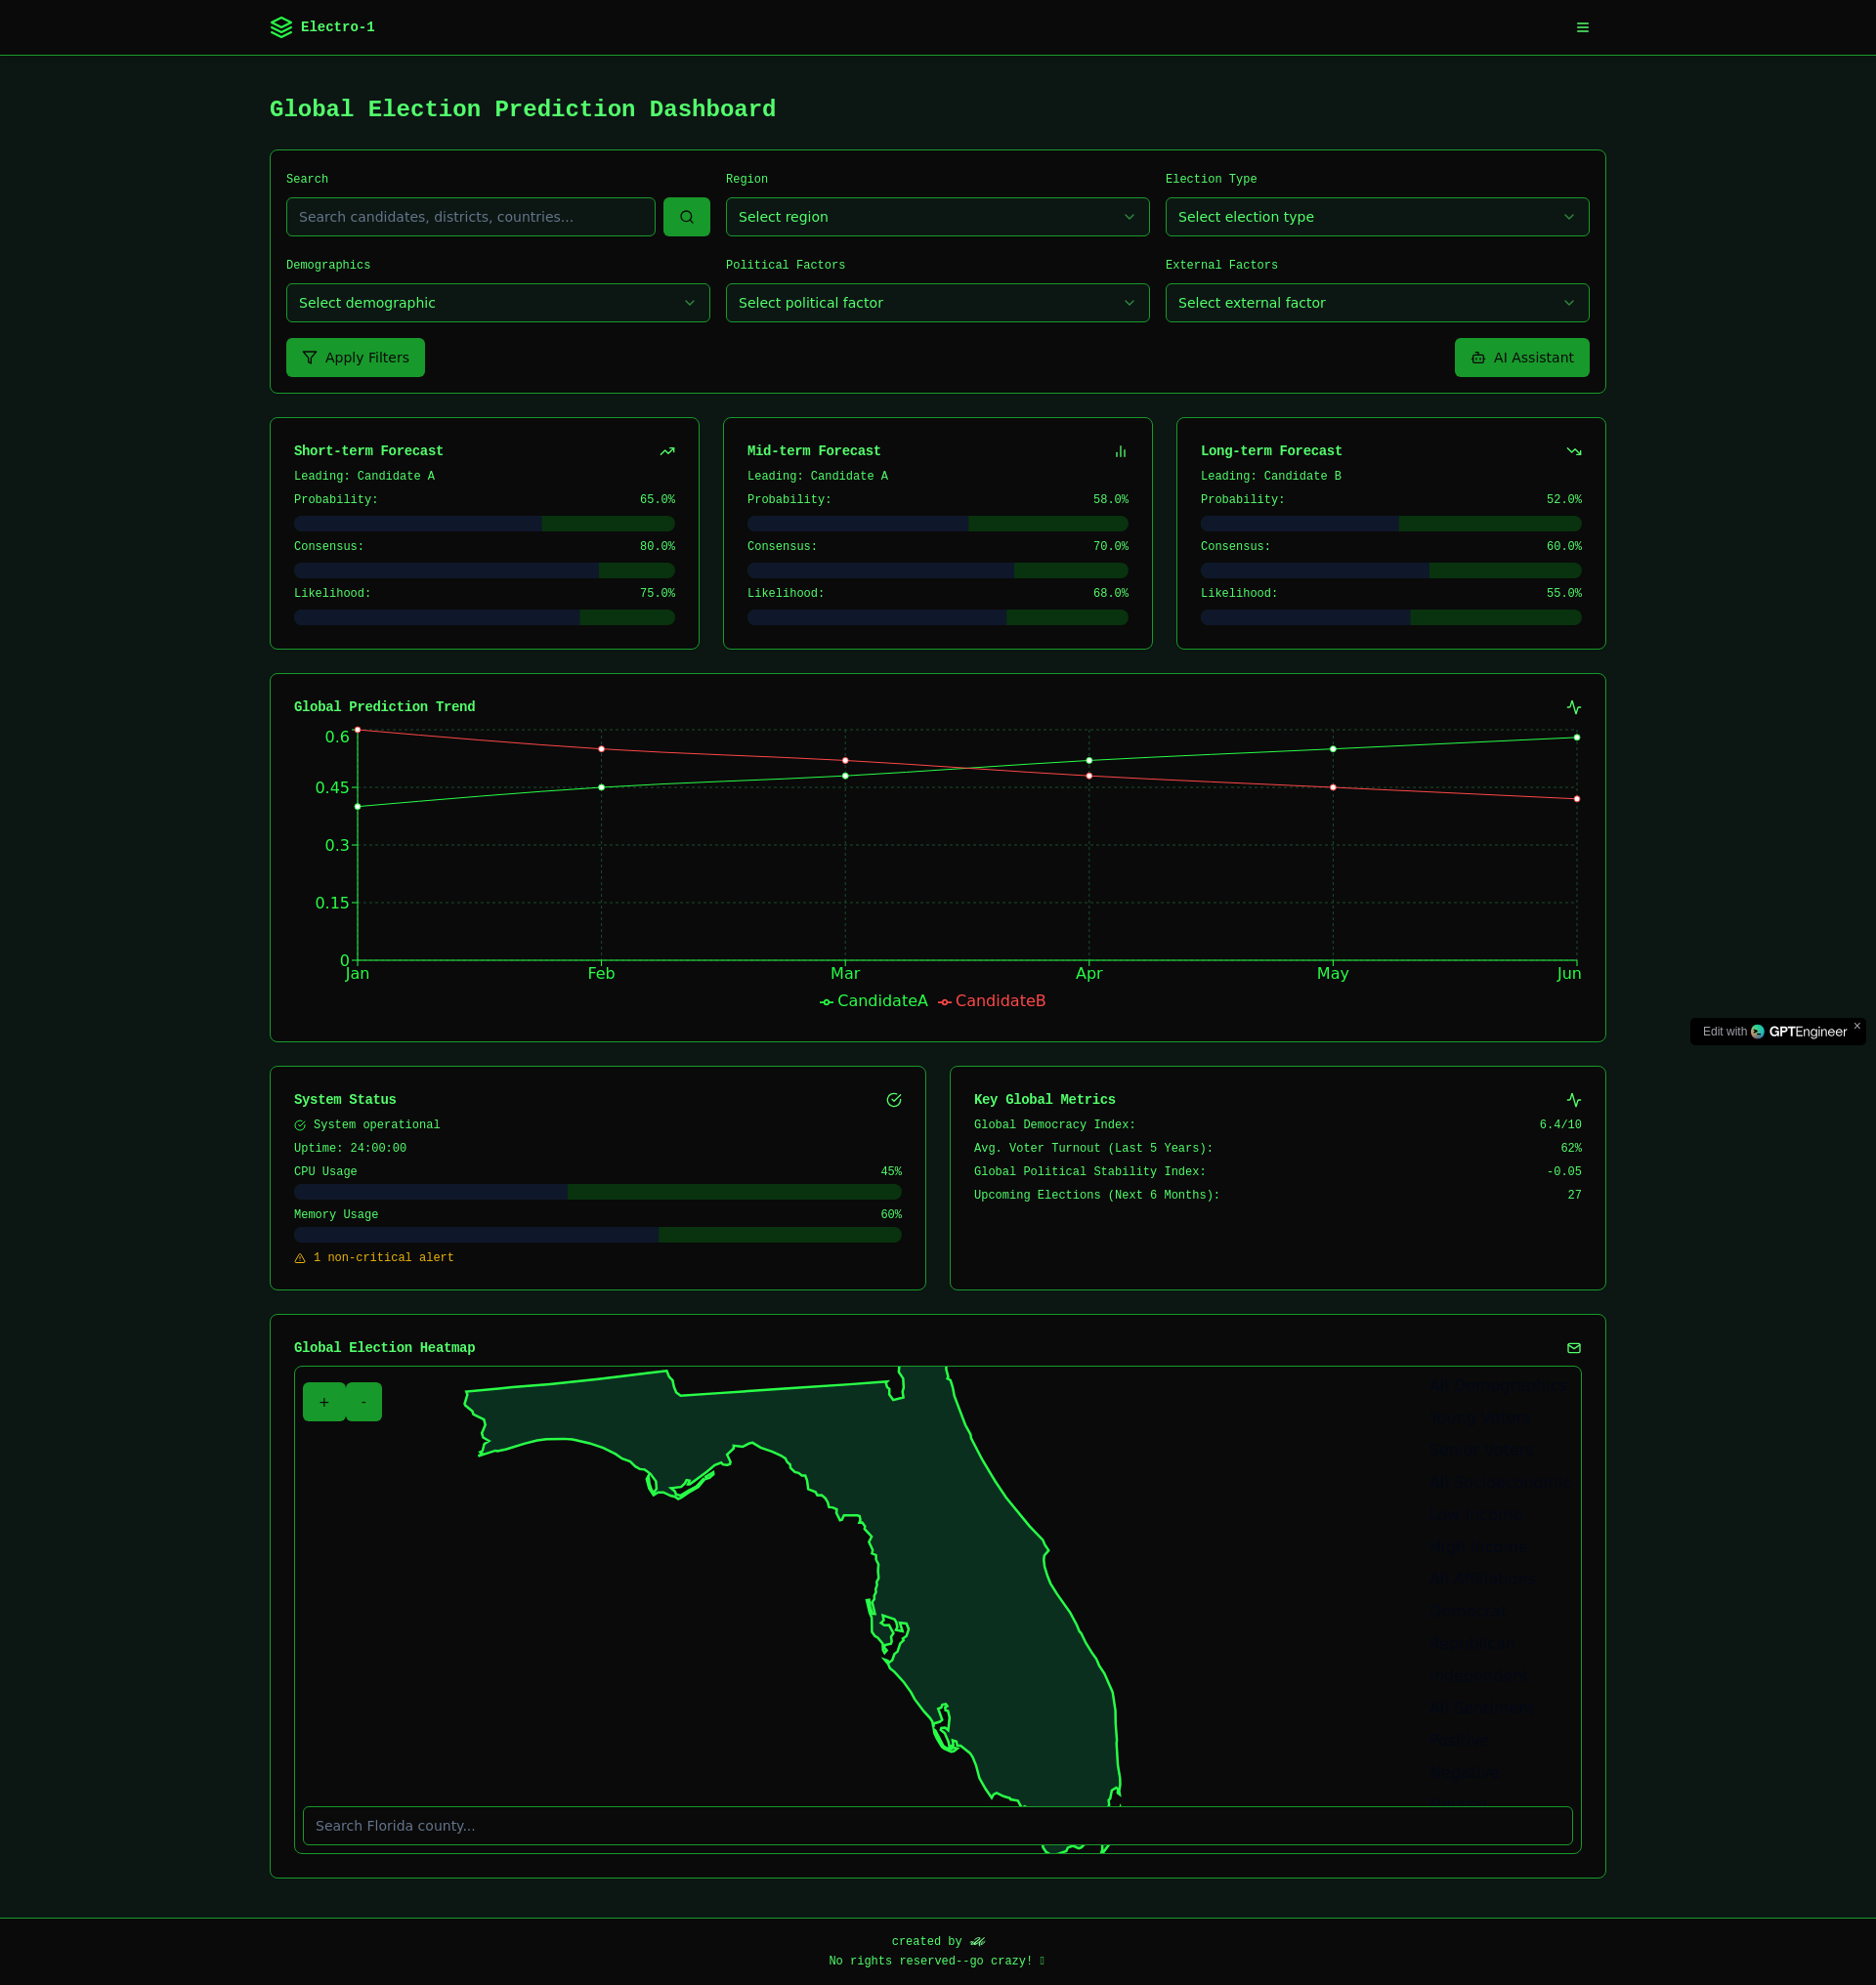Click the May label on chart axis
The height and width of the screenshot is (1985, 1876).
pos(1333,974)
